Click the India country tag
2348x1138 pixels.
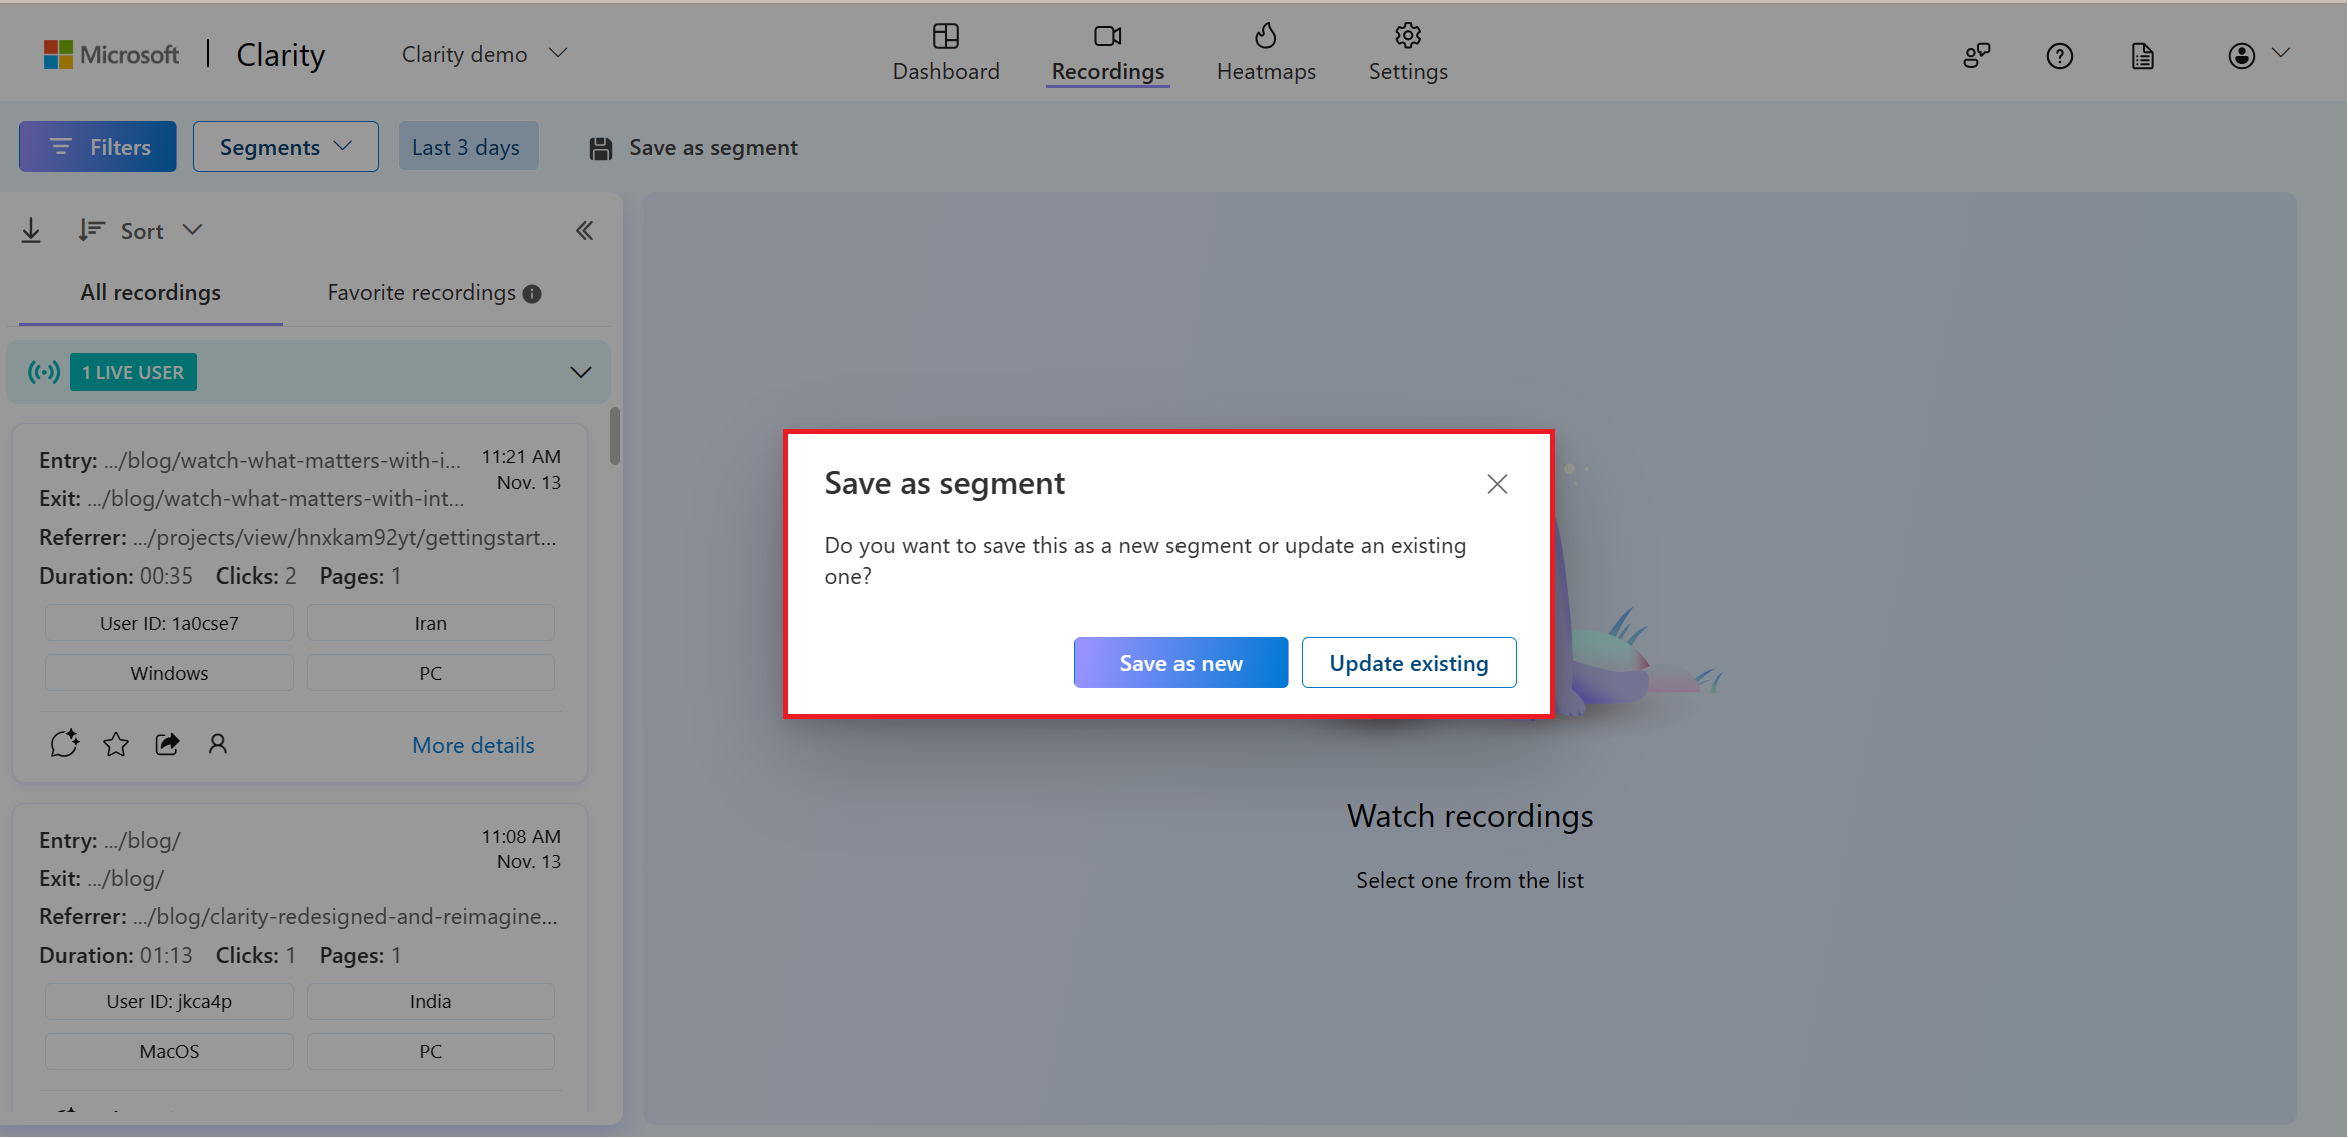(x=430, y=1001)
